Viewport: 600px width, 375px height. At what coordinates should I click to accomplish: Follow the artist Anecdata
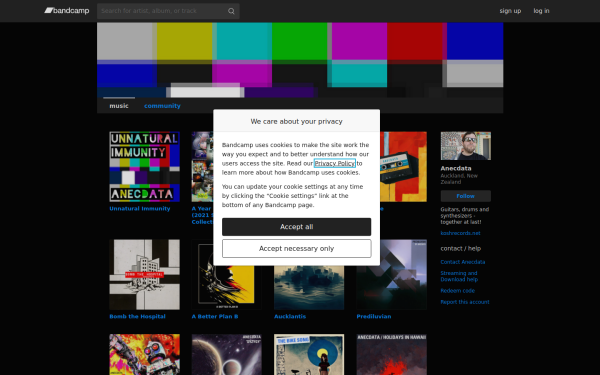[x=466, y=196]
